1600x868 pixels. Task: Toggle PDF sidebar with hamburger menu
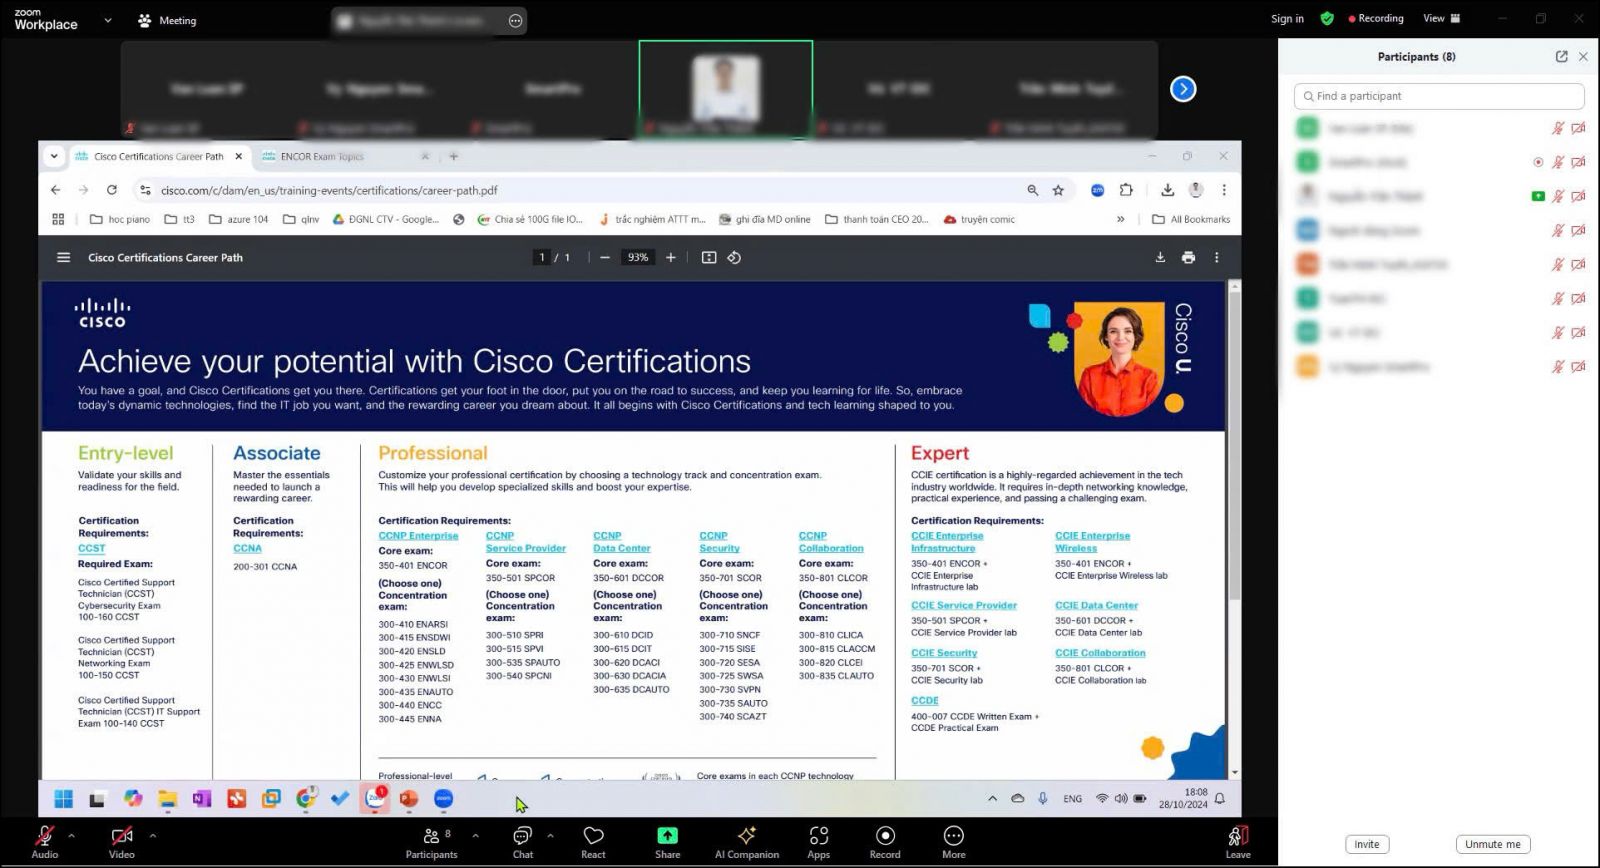(x=64, y=257)
